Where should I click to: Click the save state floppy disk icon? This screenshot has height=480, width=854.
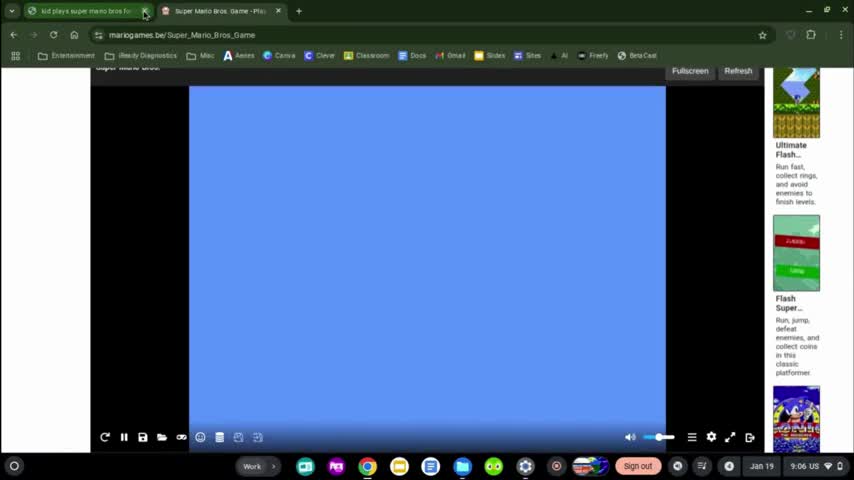[143, 437]
